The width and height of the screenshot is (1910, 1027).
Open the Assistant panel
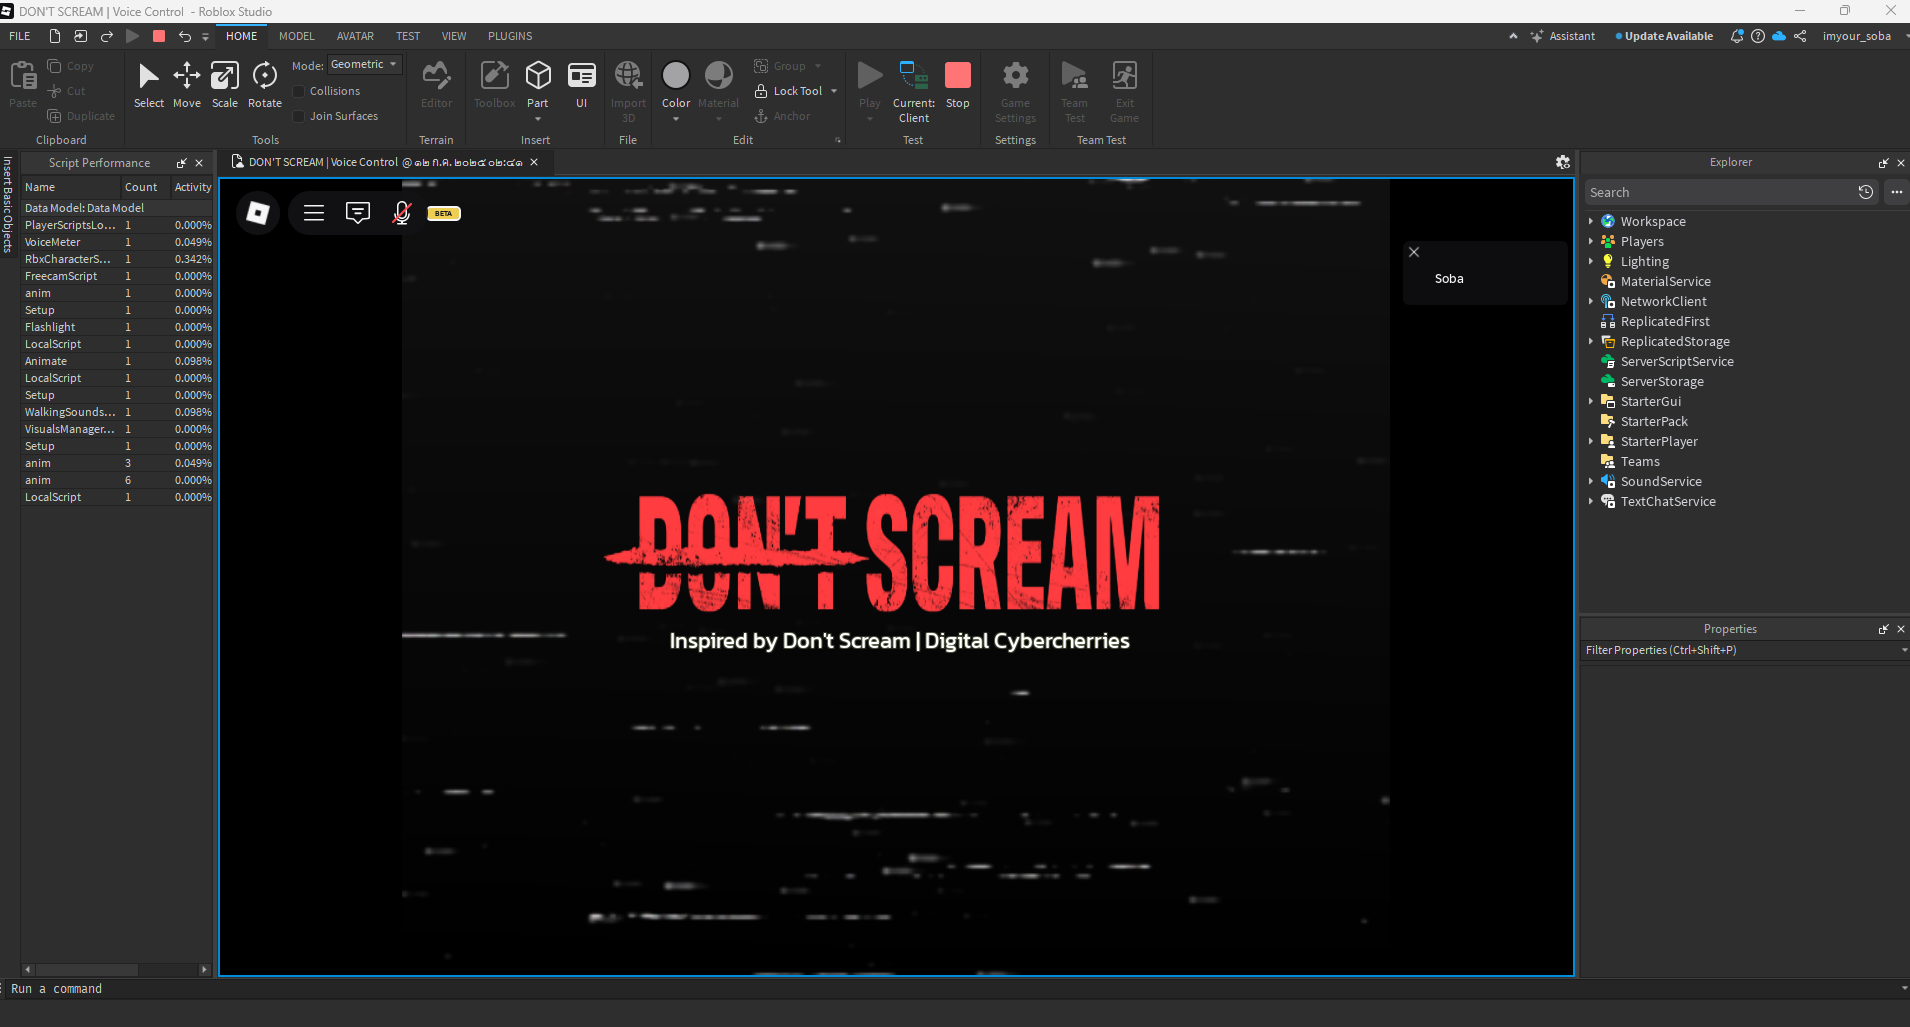tap(1562, 36)
